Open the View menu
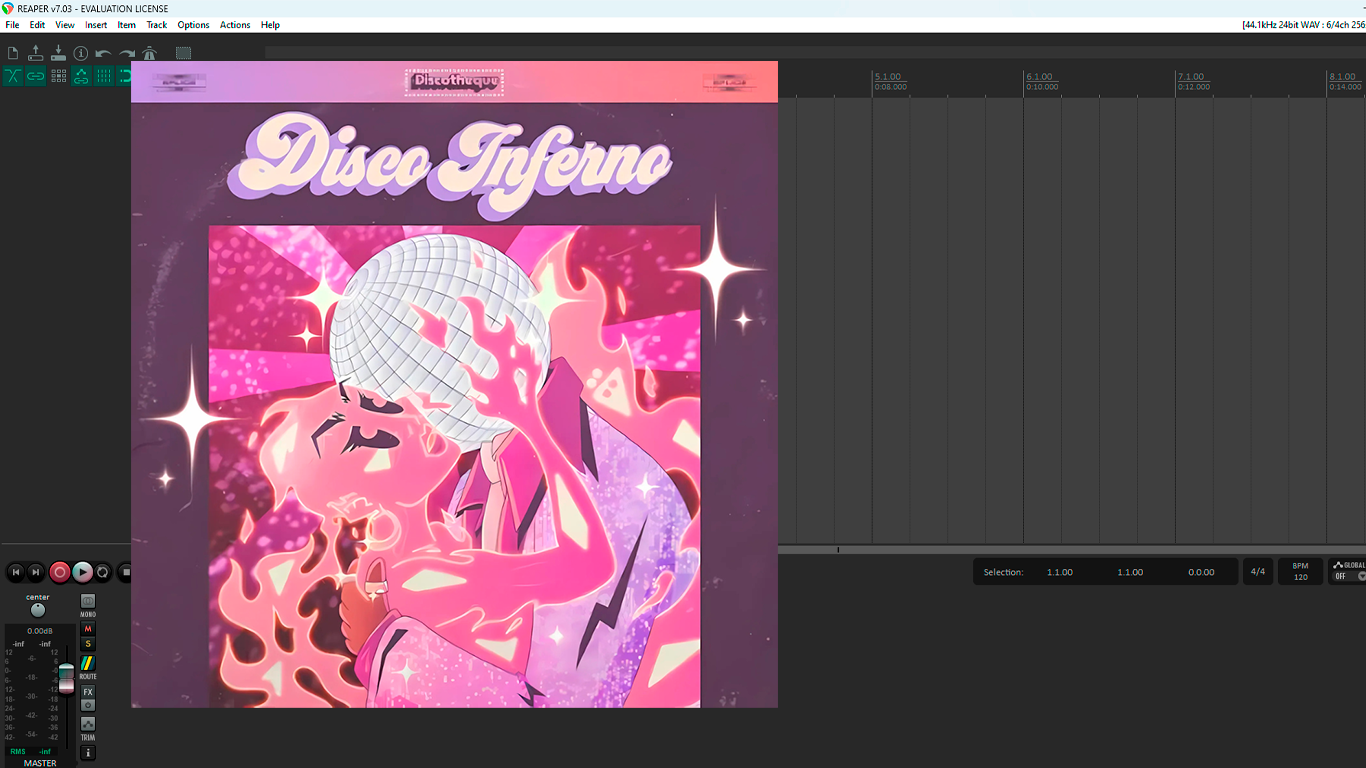 (x=65, y=25)
